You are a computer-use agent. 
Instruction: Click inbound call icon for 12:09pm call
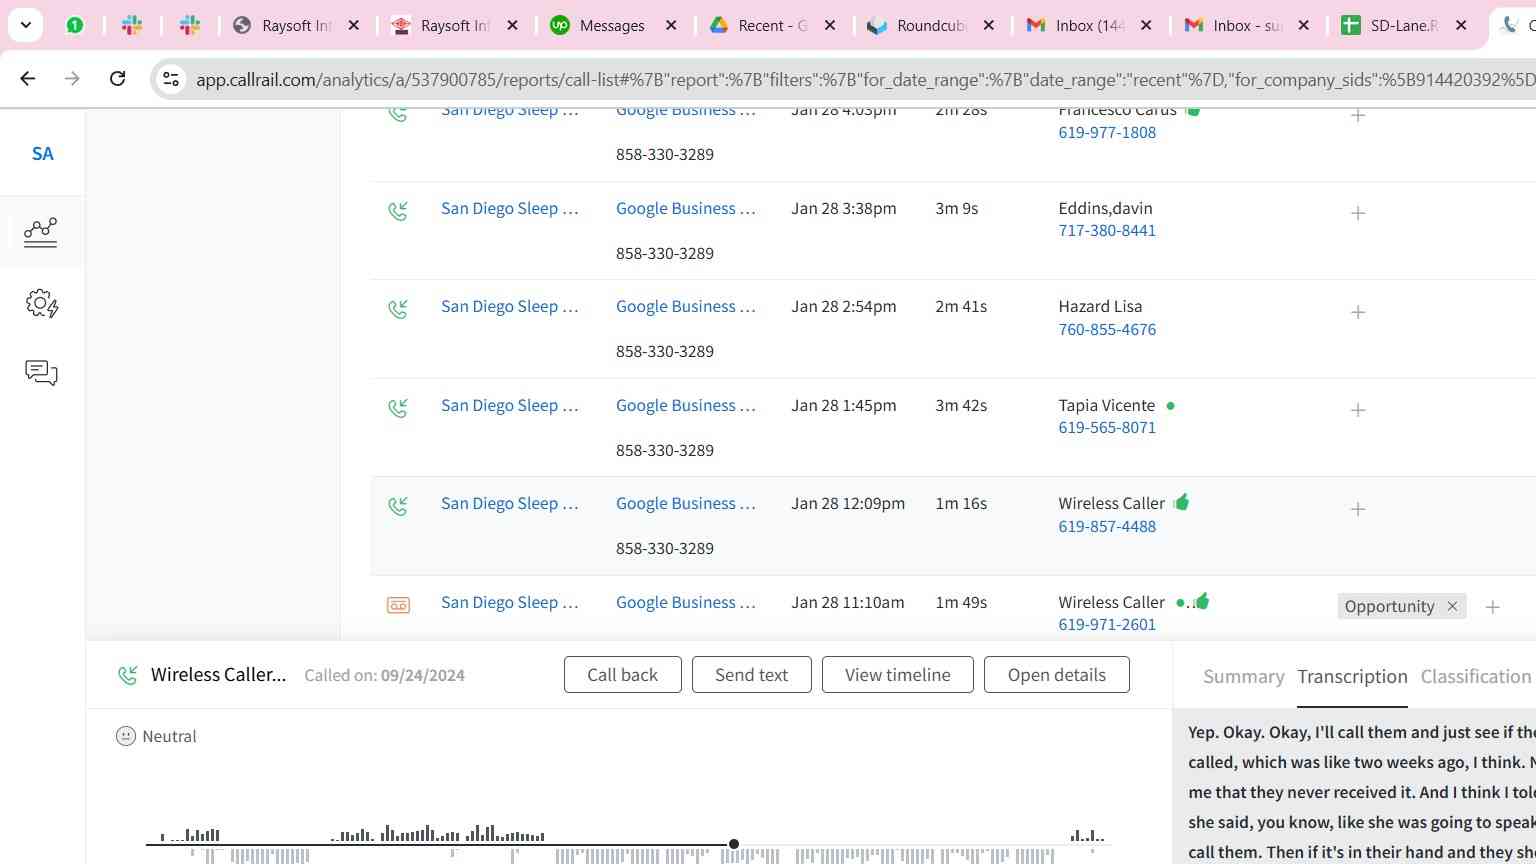[x=398, y=506]
